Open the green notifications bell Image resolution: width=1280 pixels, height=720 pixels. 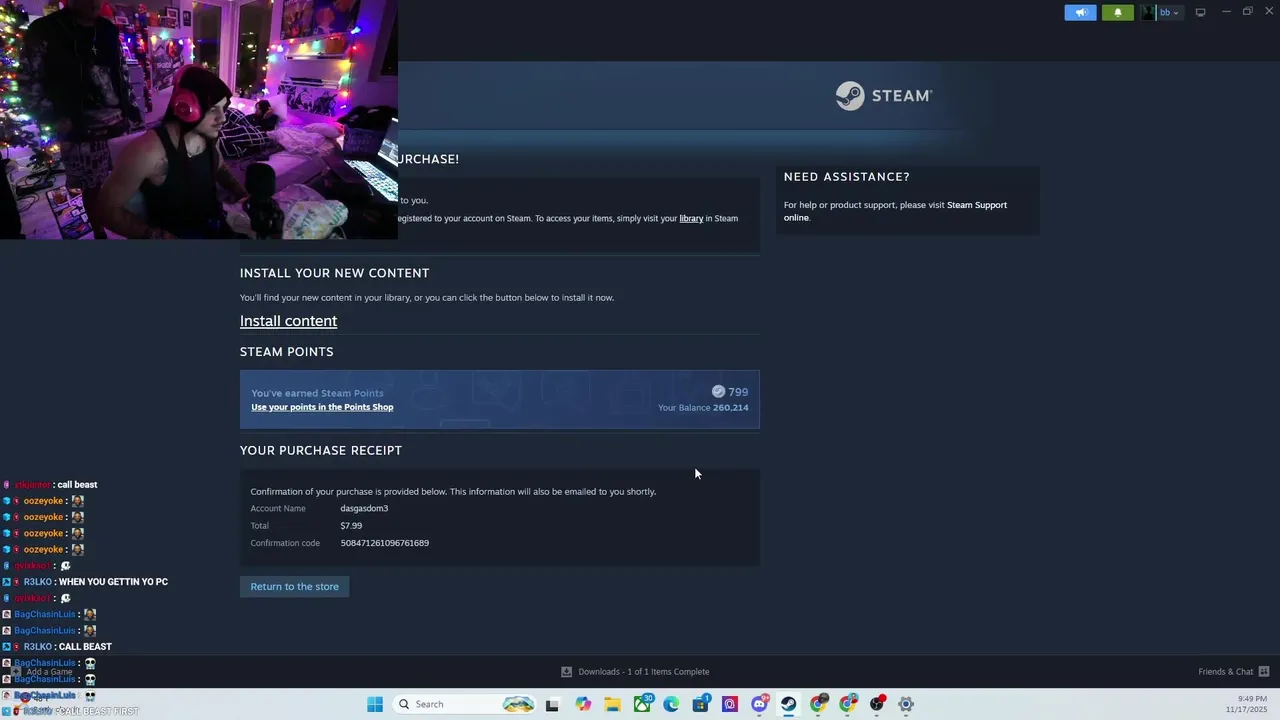coord(1118,13)
